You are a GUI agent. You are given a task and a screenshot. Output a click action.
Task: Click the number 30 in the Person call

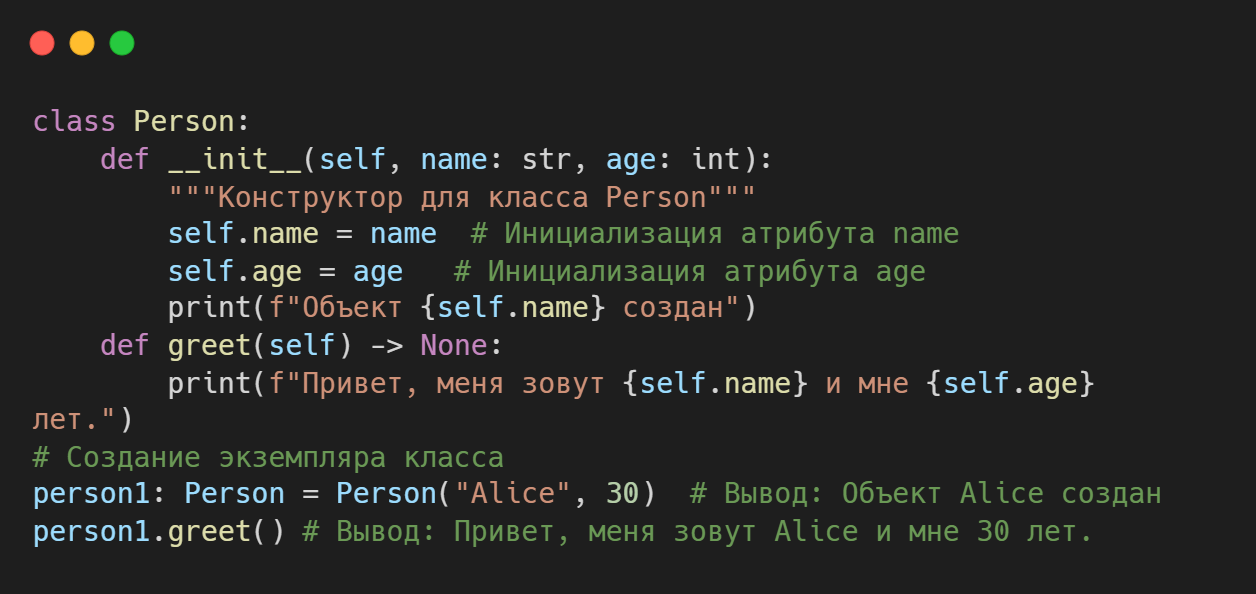click(x=622, y=495)
